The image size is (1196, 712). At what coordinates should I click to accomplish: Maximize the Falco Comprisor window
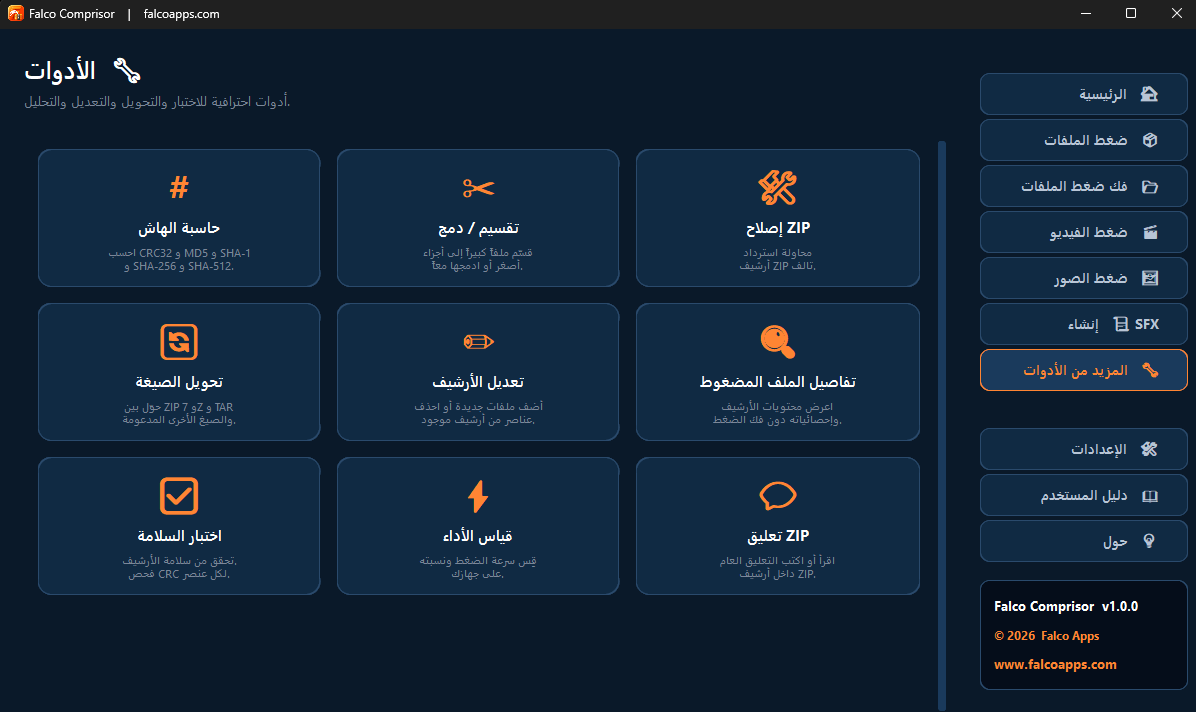1131,14
